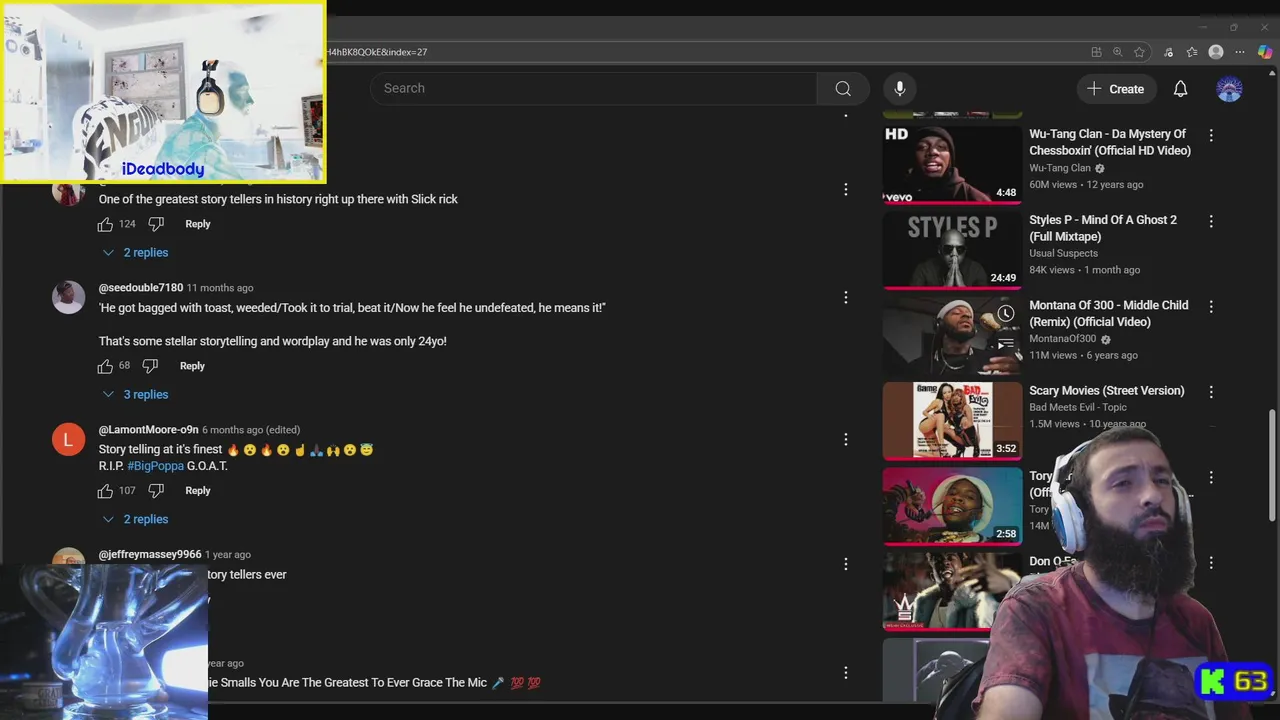
Task: Click the #BigPoppa hashtag
Action: click(x=155, y=466)
